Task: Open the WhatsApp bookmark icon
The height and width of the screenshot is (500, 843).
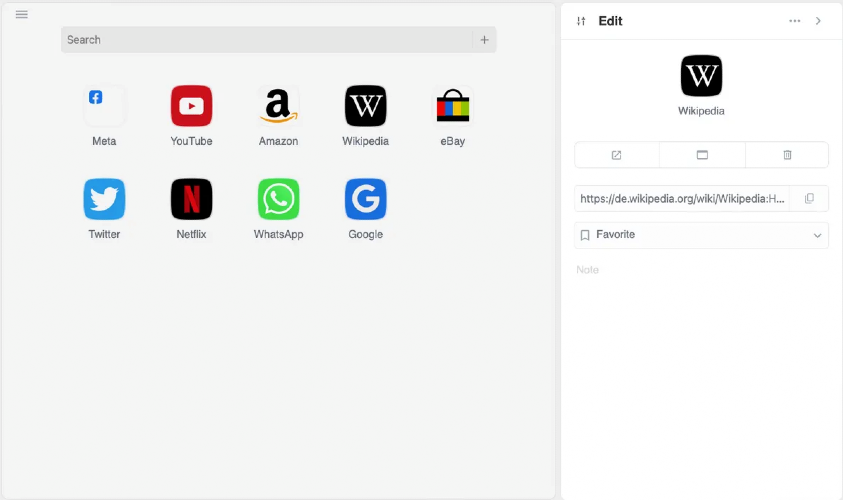Action: (x=278, y=199)
